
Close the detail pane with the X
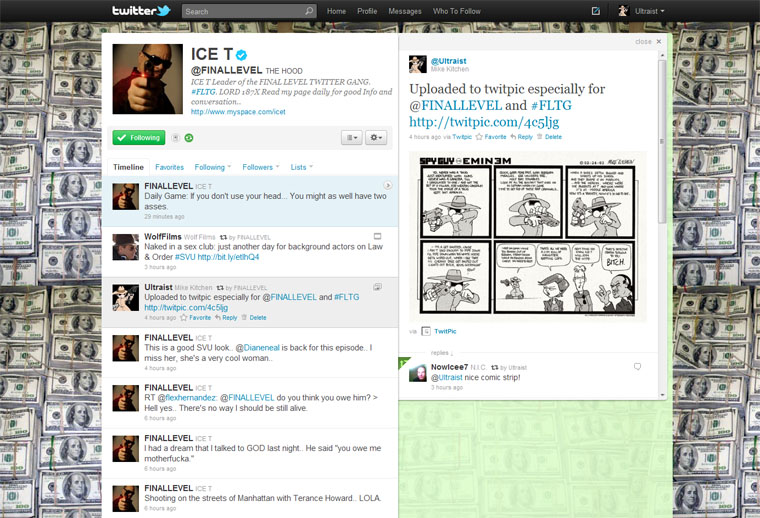[x=659, y=42]
